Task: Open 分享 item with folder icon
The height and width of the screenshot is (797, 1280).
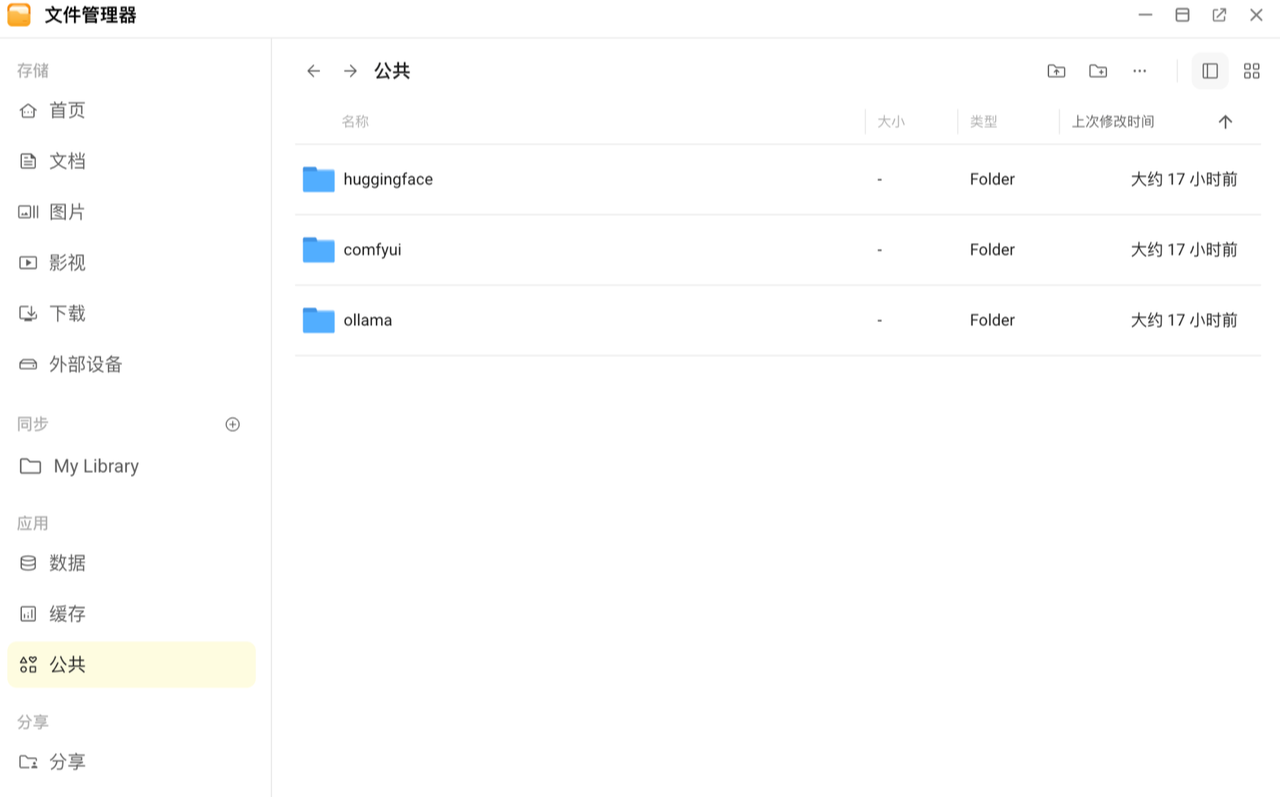Action: pyautogui.click(x=131, y=762)
